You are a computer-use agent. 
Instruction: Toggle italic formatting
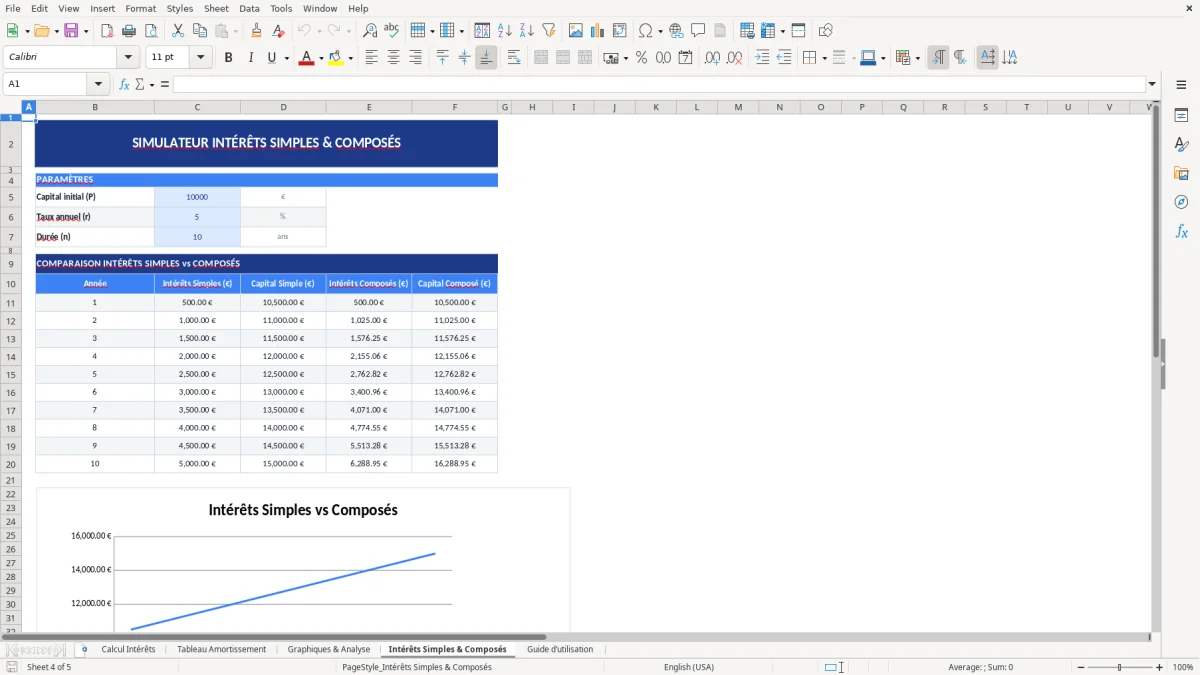click(x=248, y=57)
